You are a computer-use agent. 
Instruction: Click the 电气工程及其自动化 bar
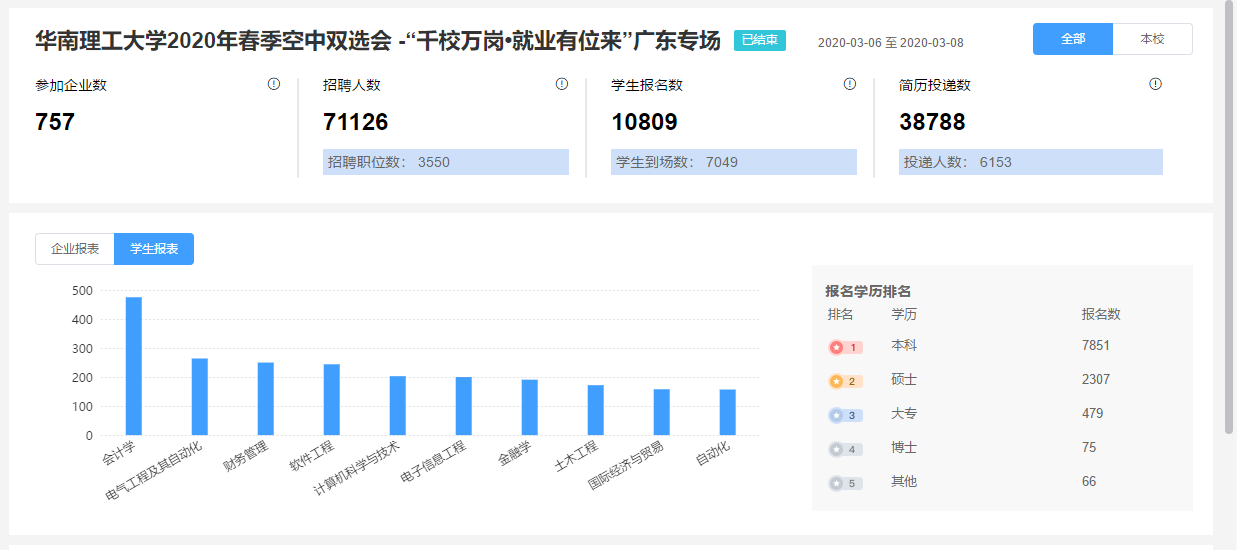[x=200, y=397]
